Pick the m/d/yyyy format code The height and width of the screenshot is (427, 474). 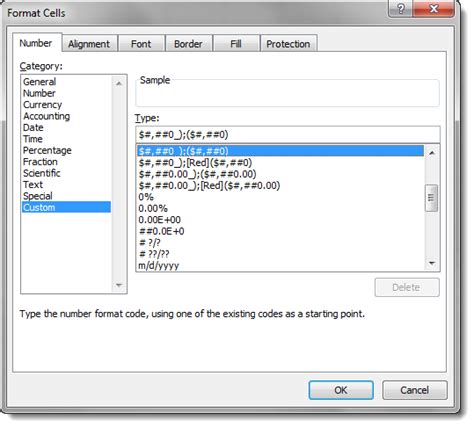pos(159,266)
